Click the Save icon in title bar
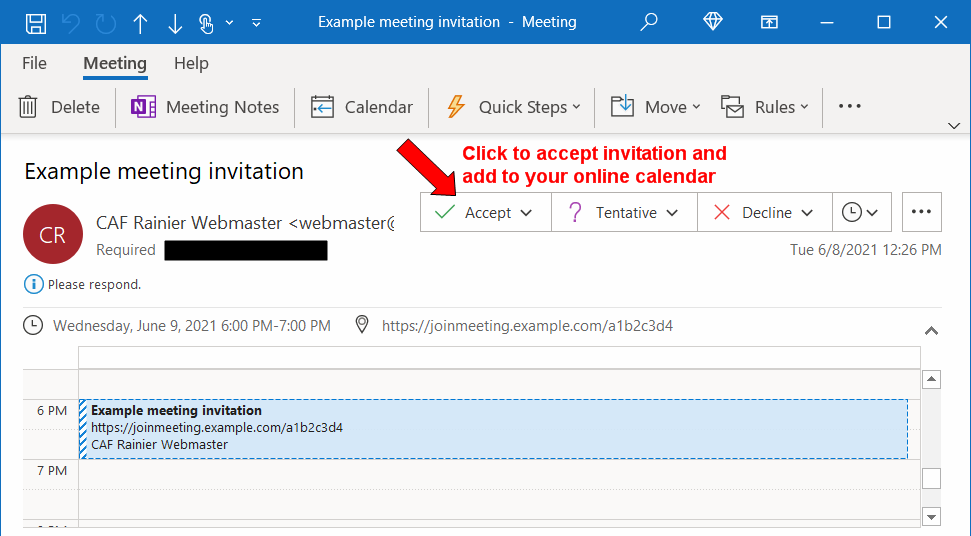 pos(35,22)
